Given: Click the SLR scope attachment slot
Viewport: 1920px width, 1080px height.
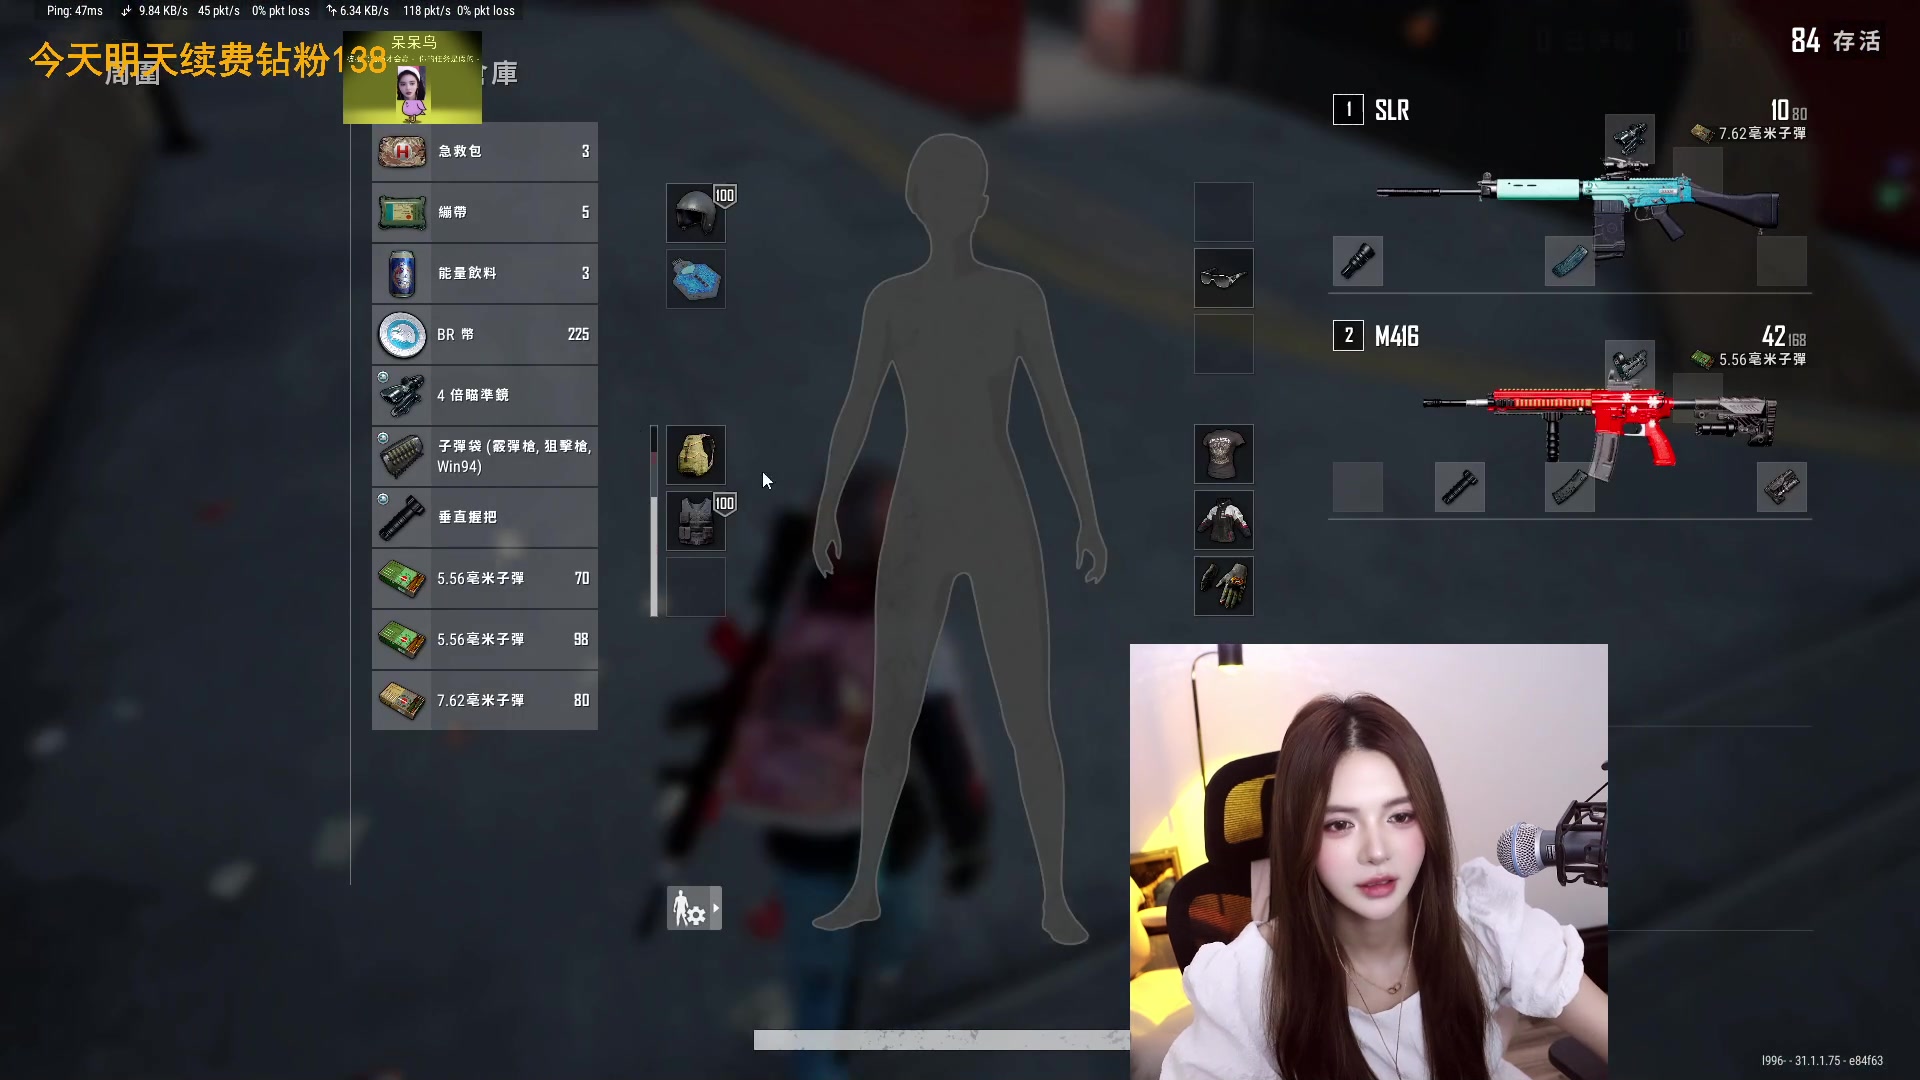Looking at the screenshot, I should pyautogui.click(x=1630, y=139).
